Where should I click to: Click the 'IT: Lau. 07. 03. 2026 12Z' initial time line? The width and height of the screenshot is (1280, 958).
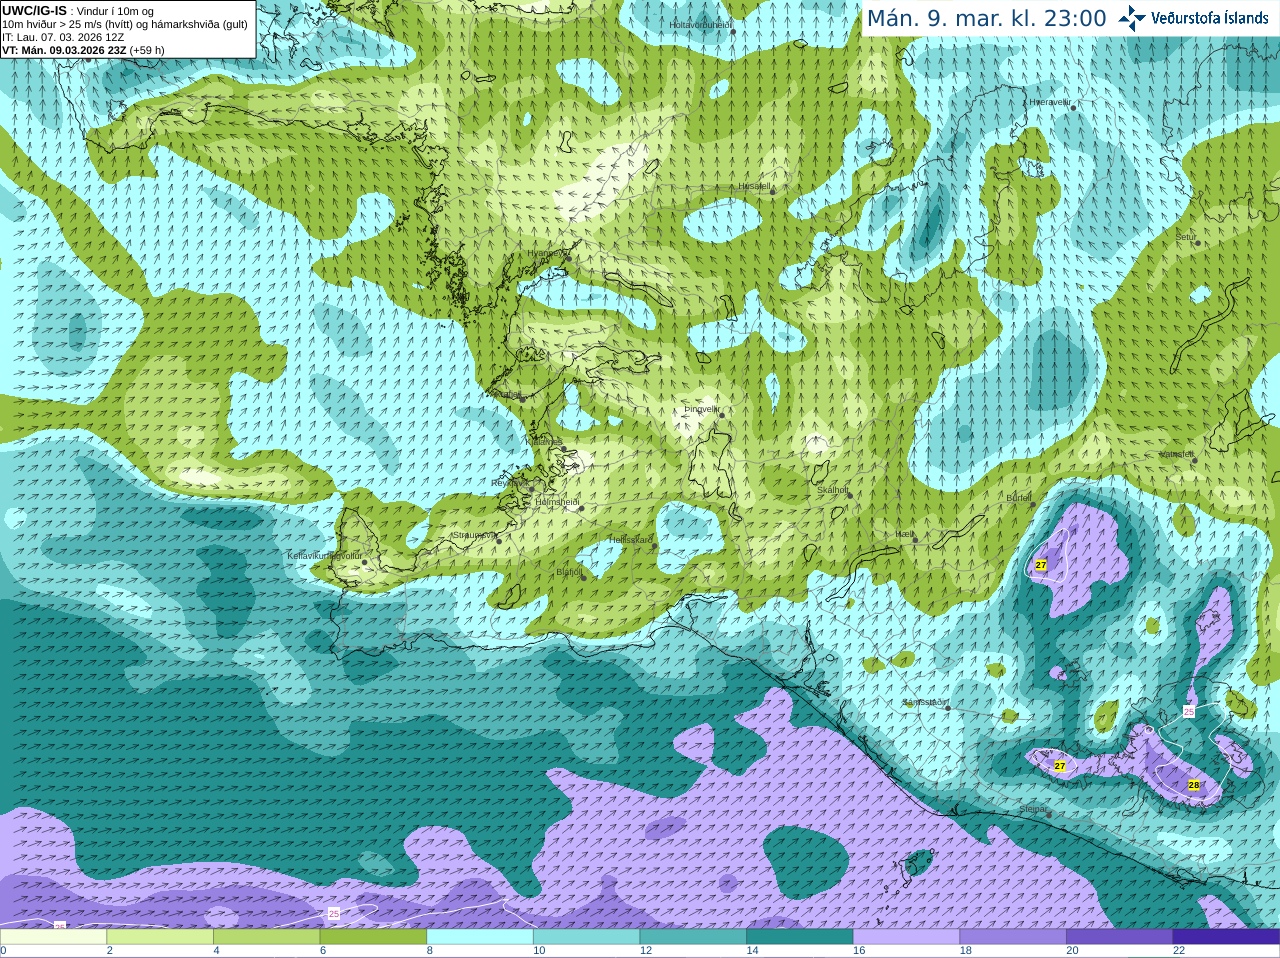coord(63,37)
